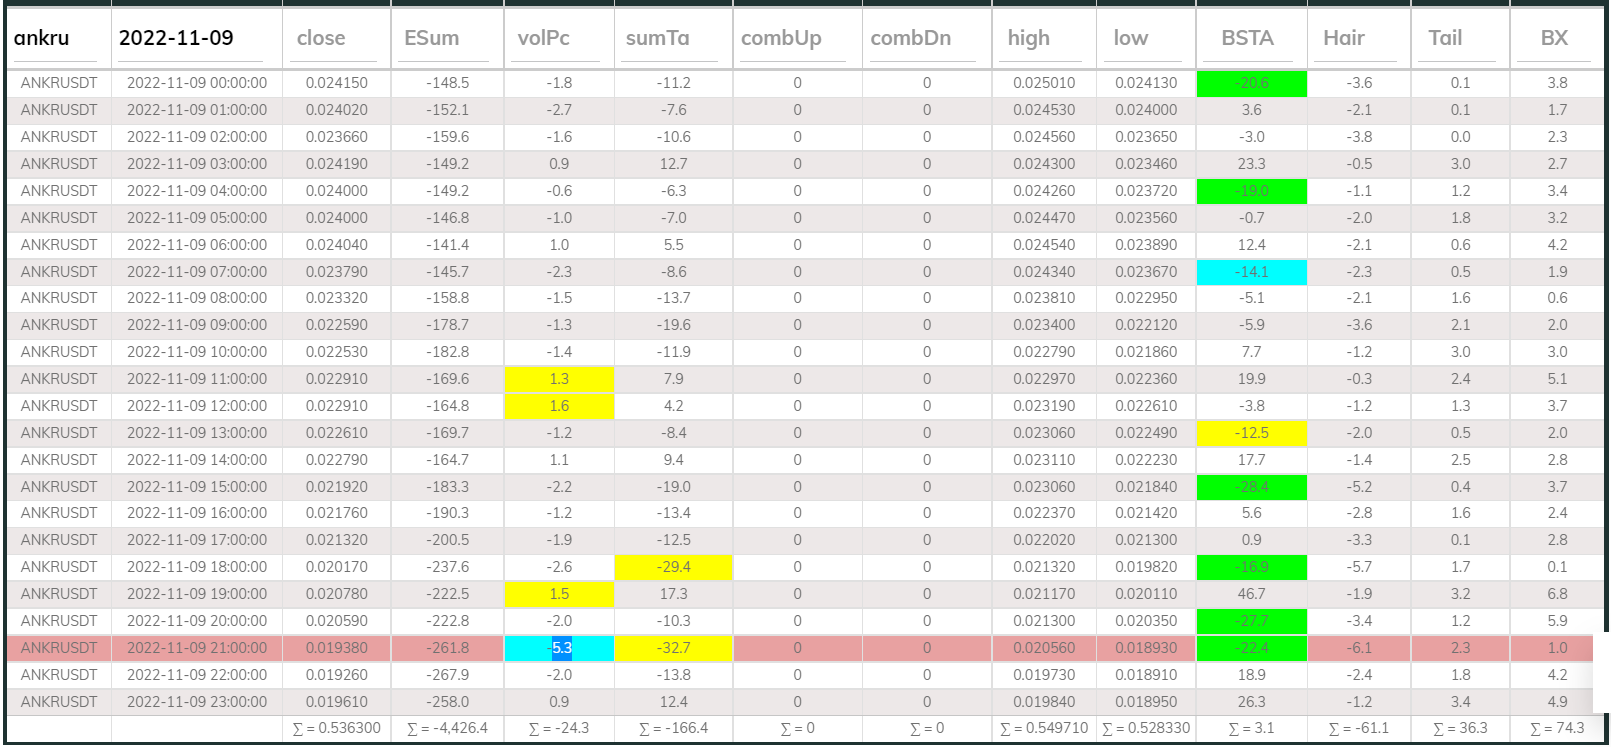
Task: Click the high total 0.549710
Action: tap(1044, 728)
